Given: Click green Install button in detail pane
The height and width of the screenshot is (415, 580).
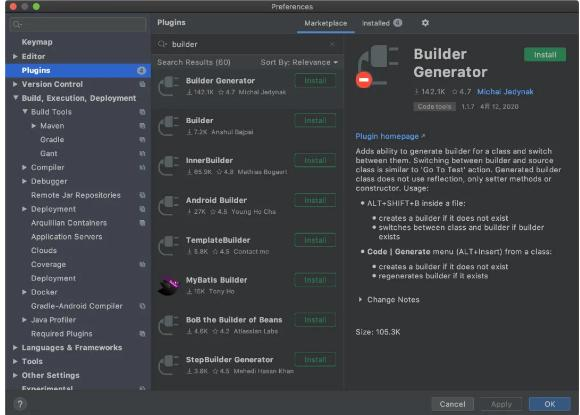Looking at the screenshot, I should 545,55.
